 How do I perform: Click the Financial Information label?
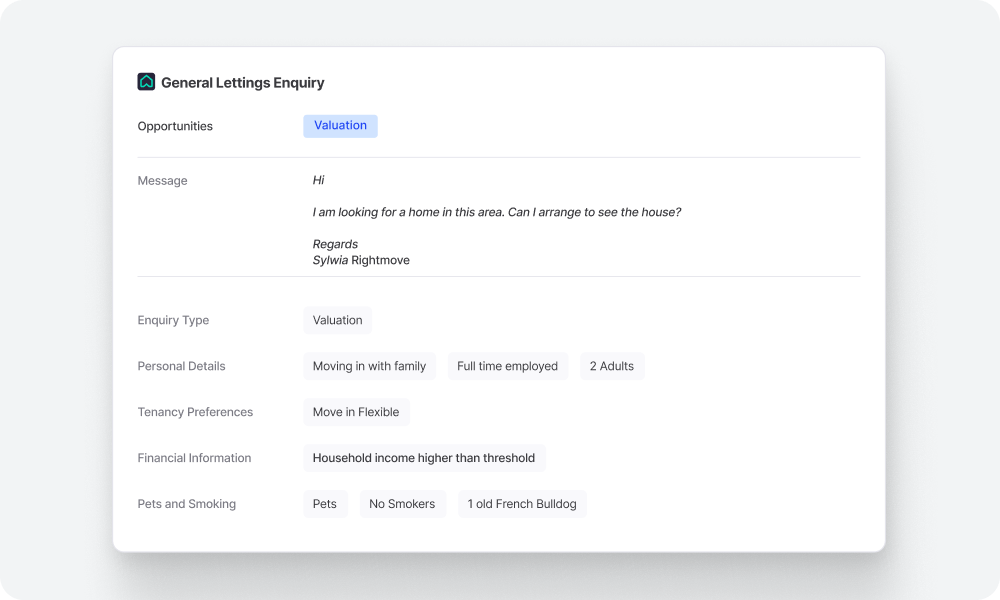point(195,458)
